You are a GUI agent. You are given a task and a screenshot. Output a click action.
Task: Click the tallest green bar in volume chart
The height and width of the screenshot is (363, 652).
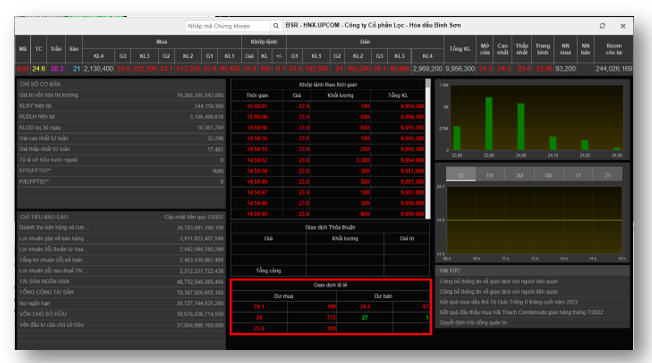click(x=489, y=123)
